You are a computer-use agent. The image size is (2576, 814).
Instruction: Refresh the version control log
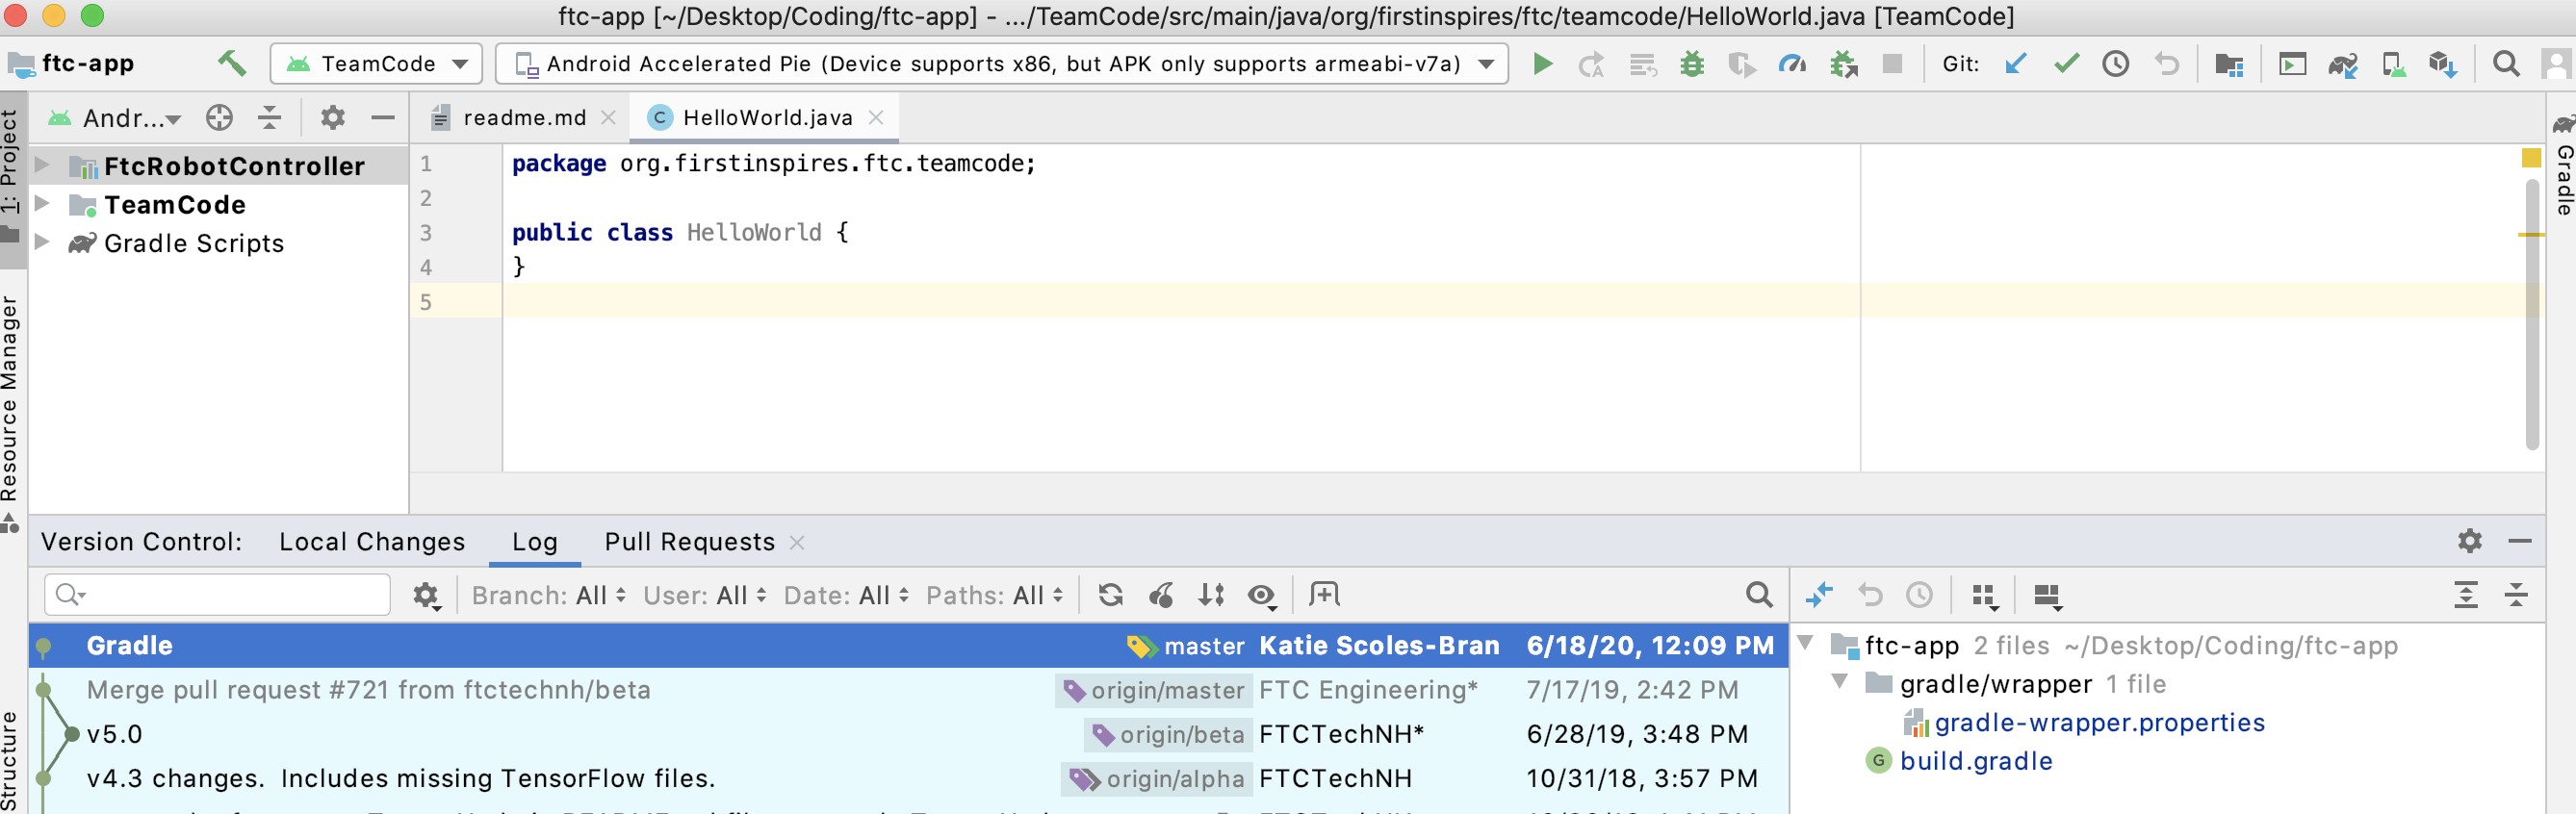click(1110, 595)
